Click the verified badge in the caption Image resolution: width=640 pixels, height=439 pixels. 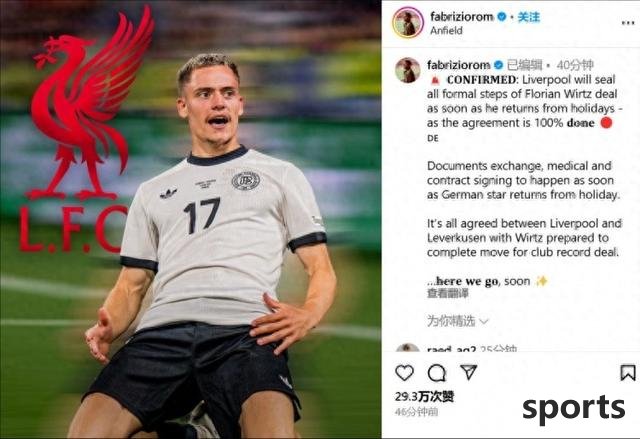pyautogui.click(x=498, y=65)
